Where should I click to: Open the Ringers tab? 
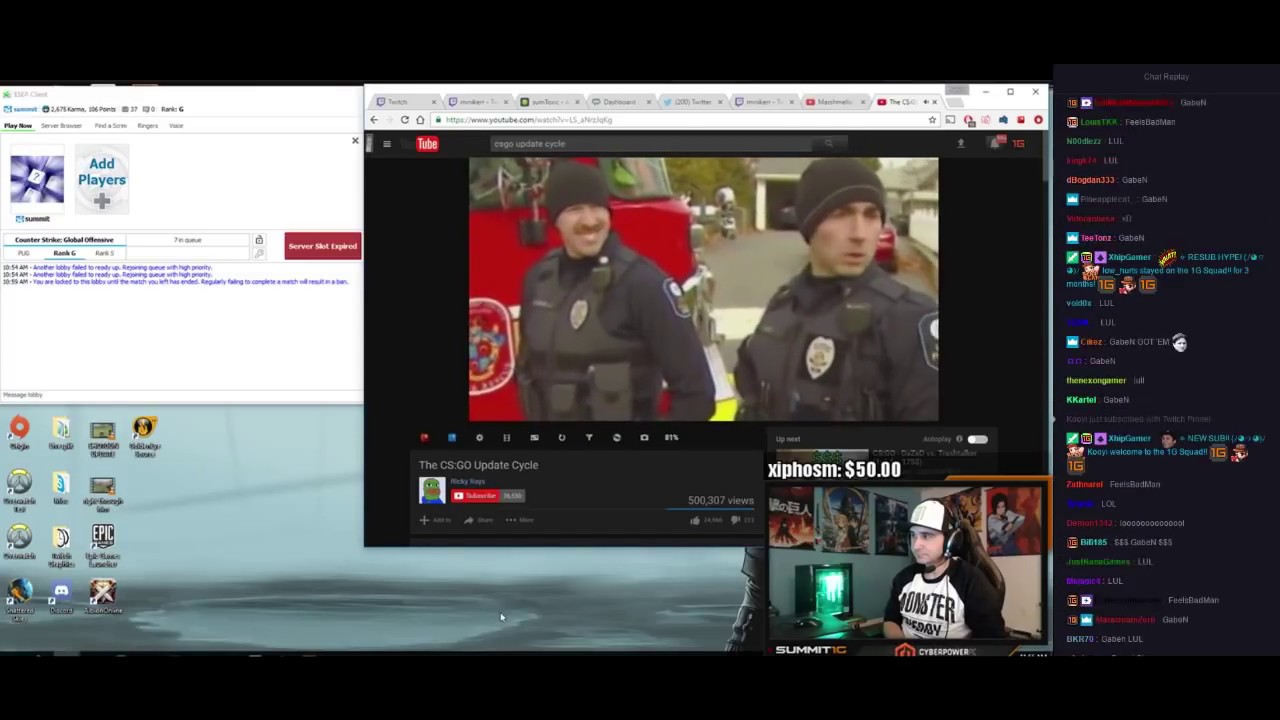pos(148,126)
